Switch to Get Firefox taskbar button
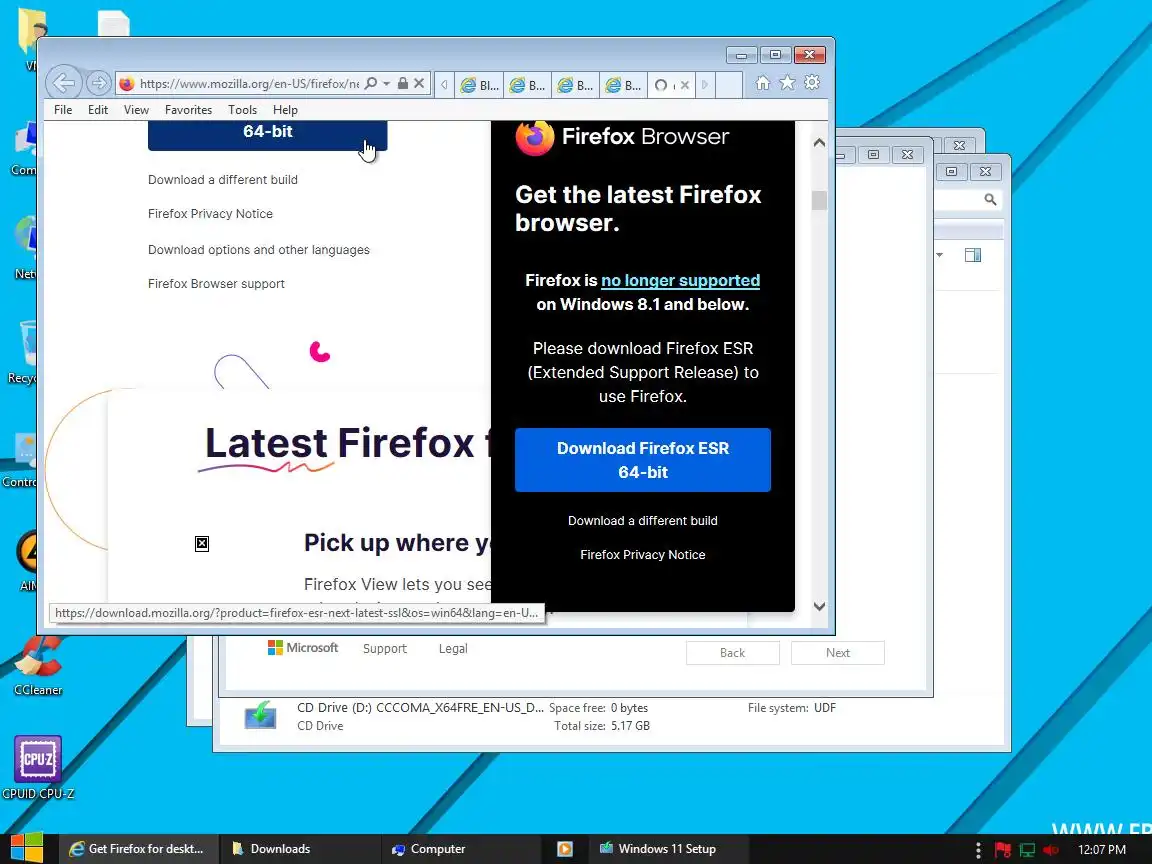1152x864 pixels. 137,849
